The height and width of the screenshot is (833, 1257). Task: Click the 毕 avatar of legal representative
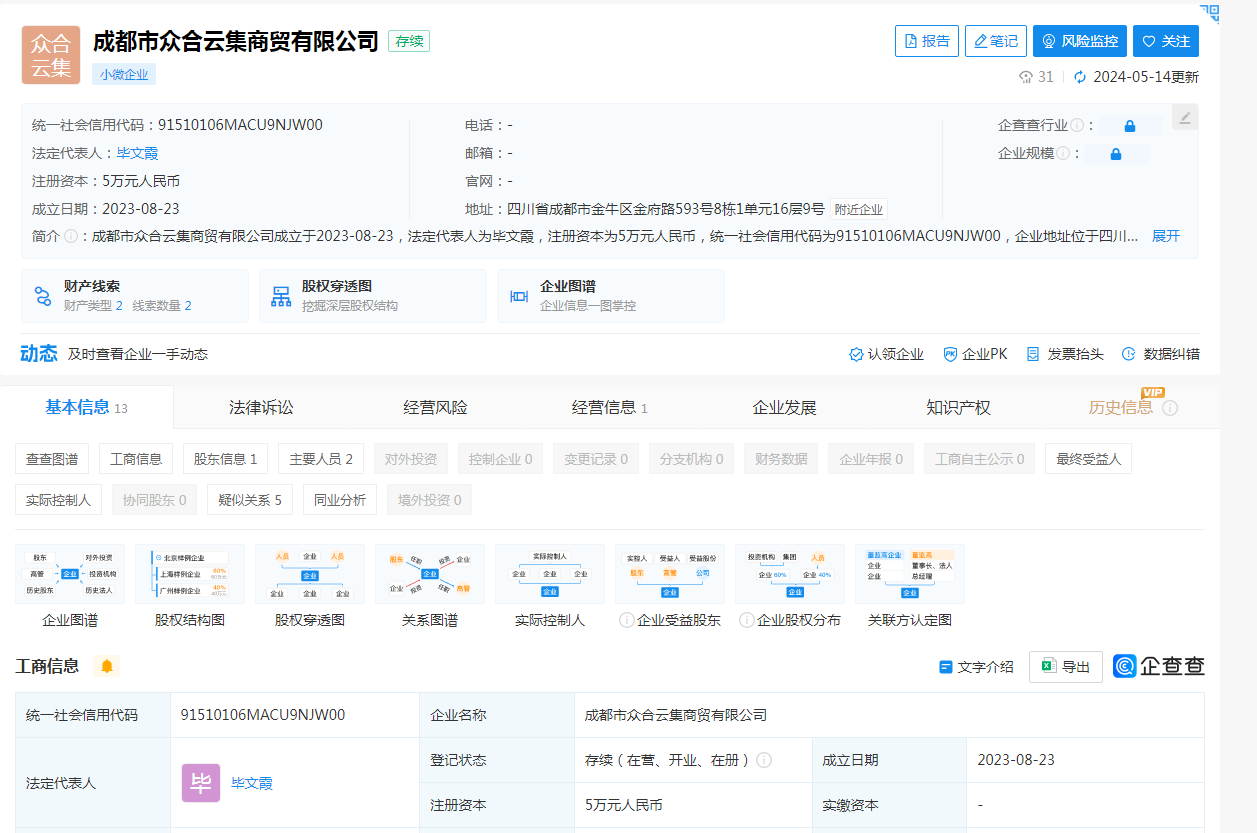click(200, 783)
